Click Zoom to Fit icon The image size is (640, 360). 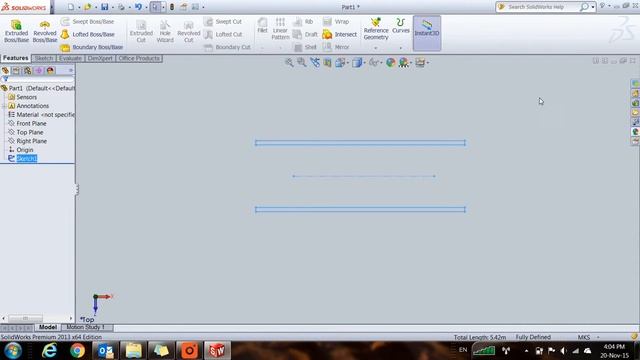289,62
